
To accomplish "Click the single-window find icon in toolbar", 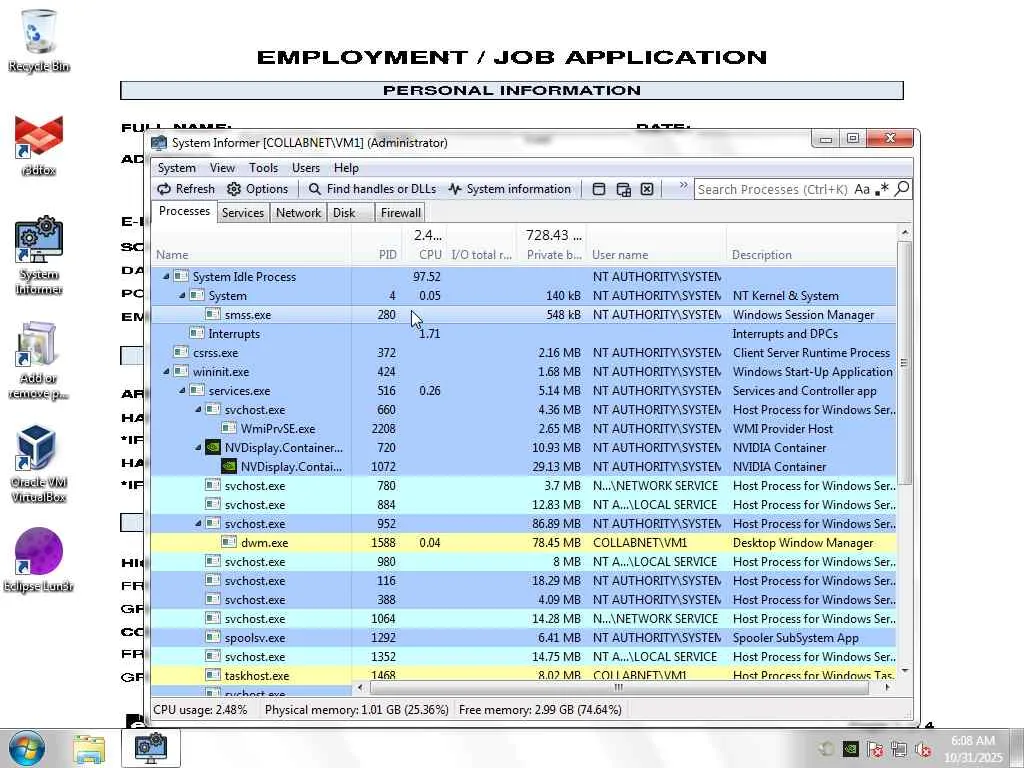I will coord(599,189).
